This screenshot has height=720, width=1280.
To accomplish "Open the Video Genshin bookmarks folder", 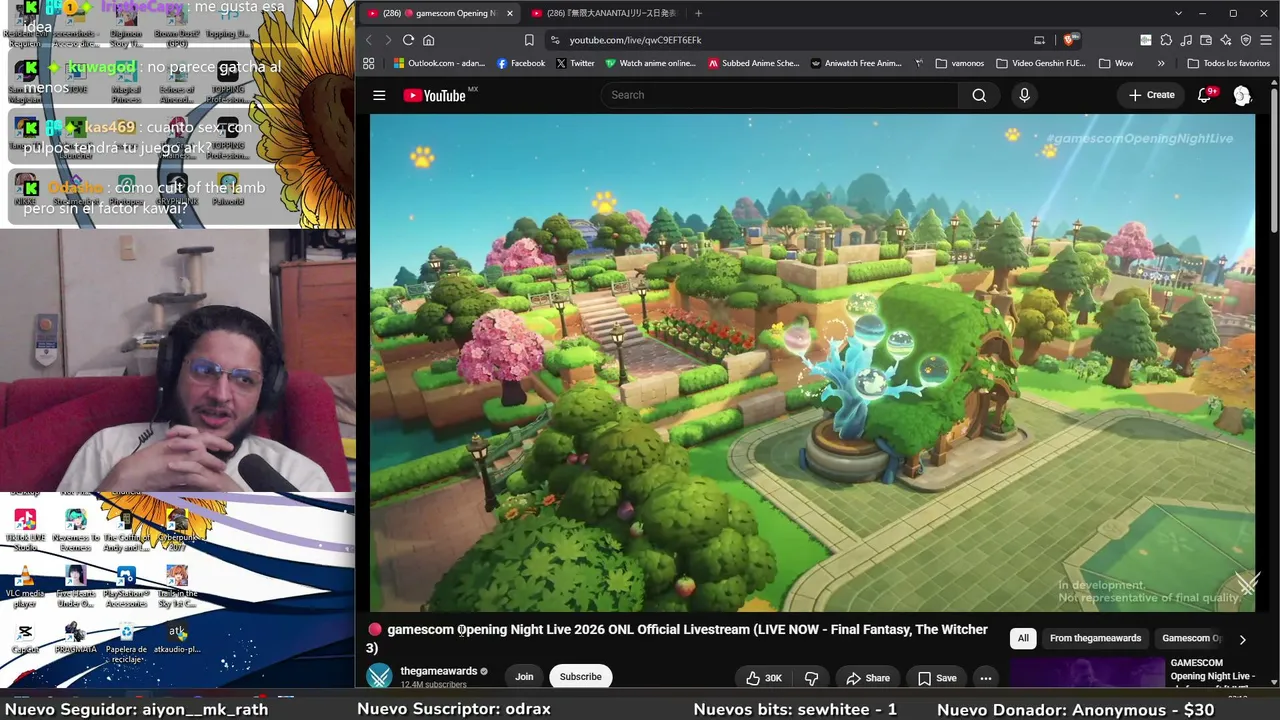I will tap(1041, 63).
